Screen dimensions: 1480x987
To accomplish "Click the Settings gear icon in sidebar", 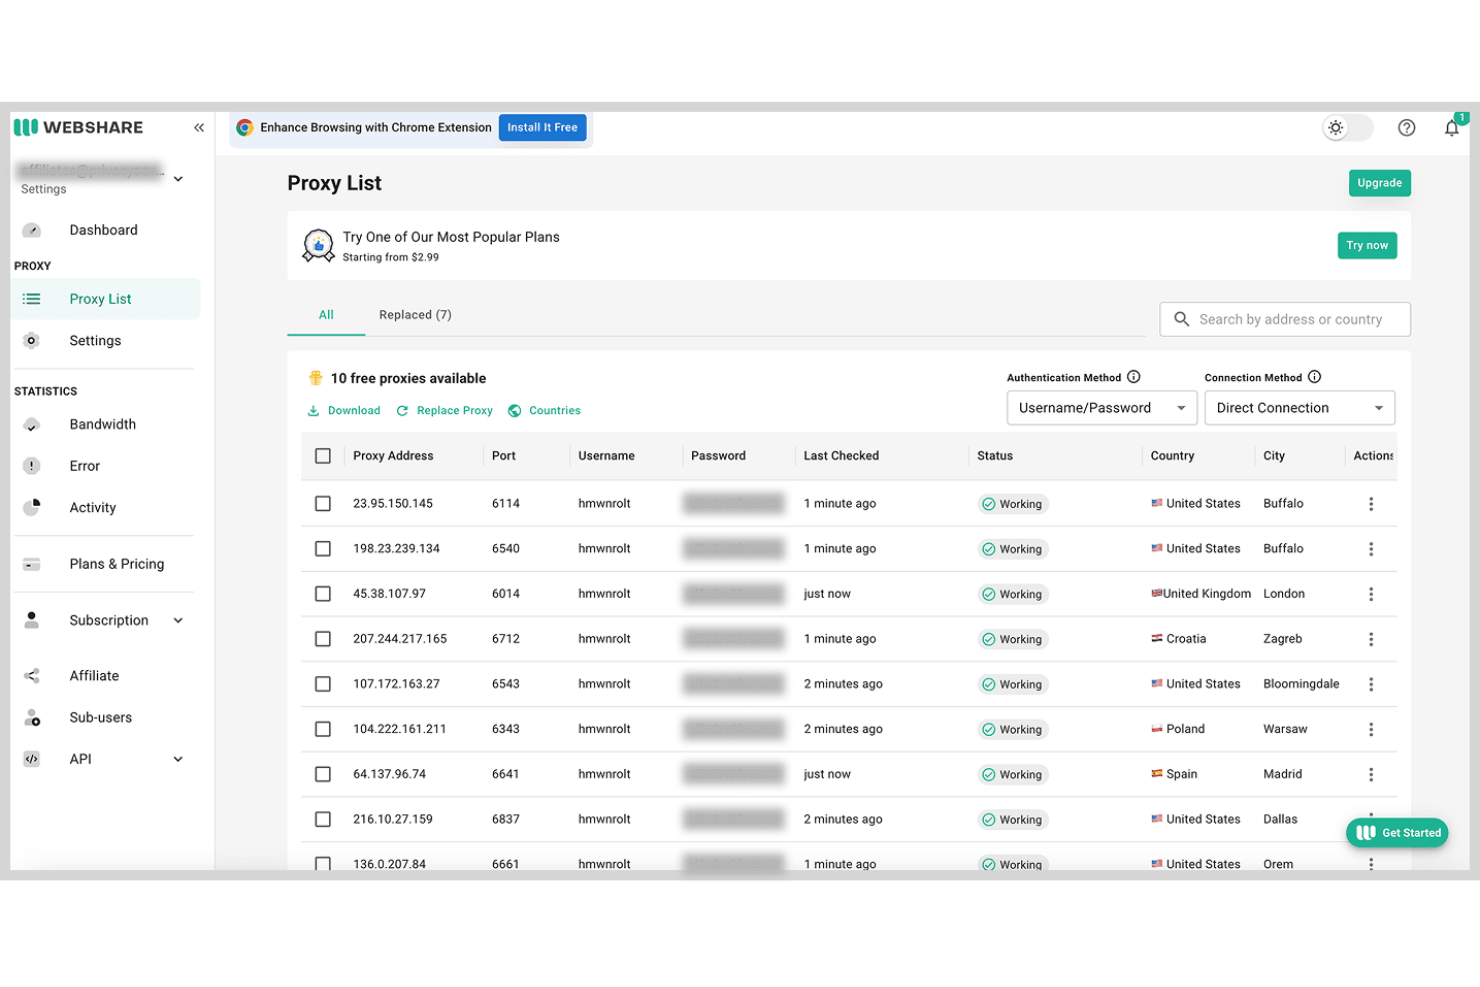I will [x=32, y=341].
